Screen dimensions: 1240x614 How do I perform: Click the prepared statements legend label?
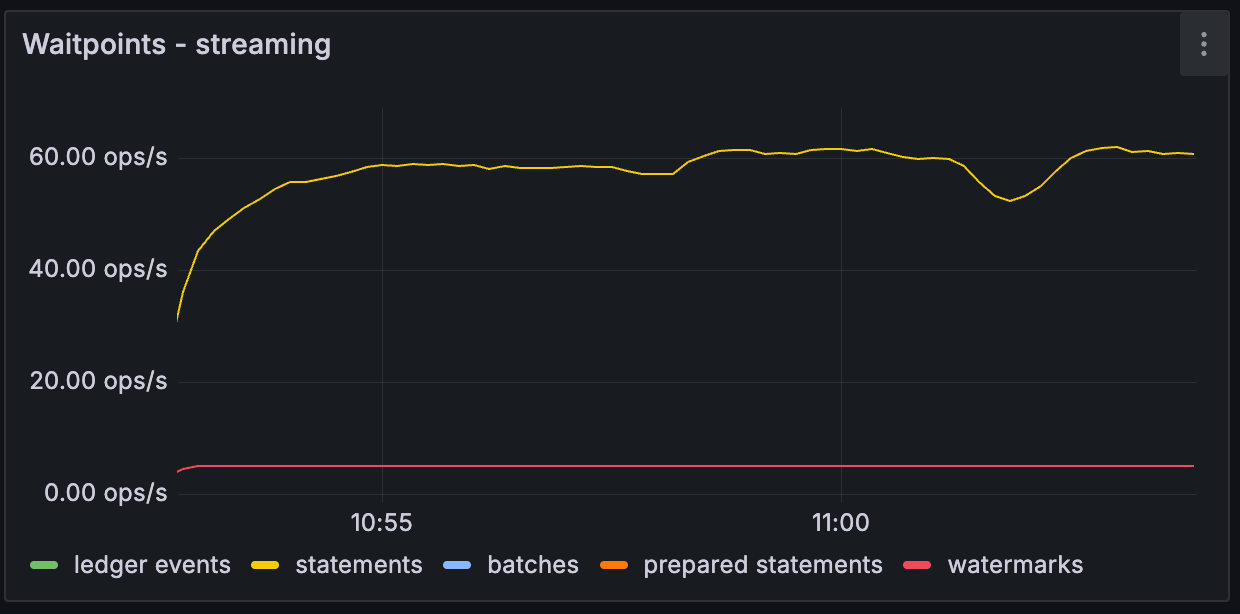(x=763, y=565)
